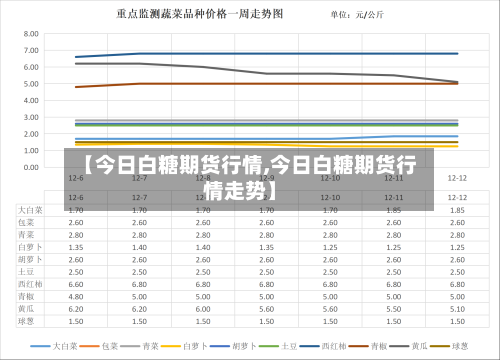
Task: Select the y-axis label 4.00
Action: pos(31,101)
